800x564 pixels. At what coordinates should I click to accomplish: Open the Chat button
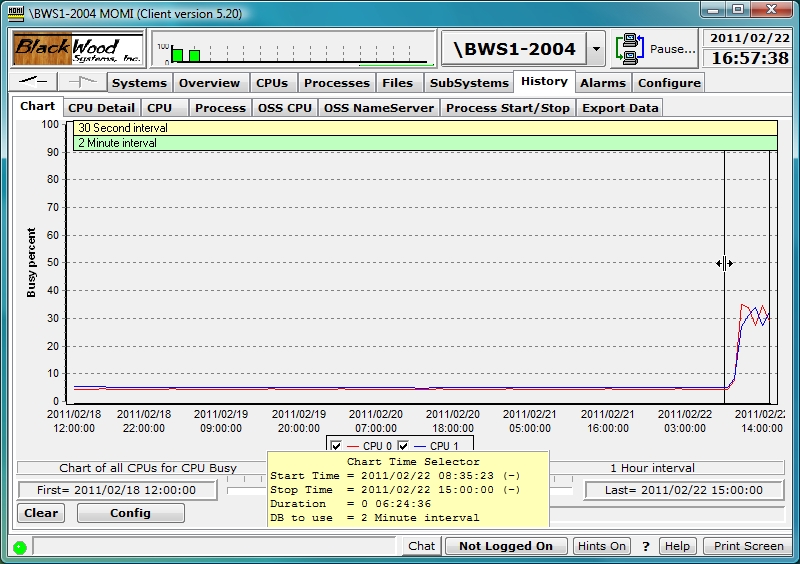point(421,546)
